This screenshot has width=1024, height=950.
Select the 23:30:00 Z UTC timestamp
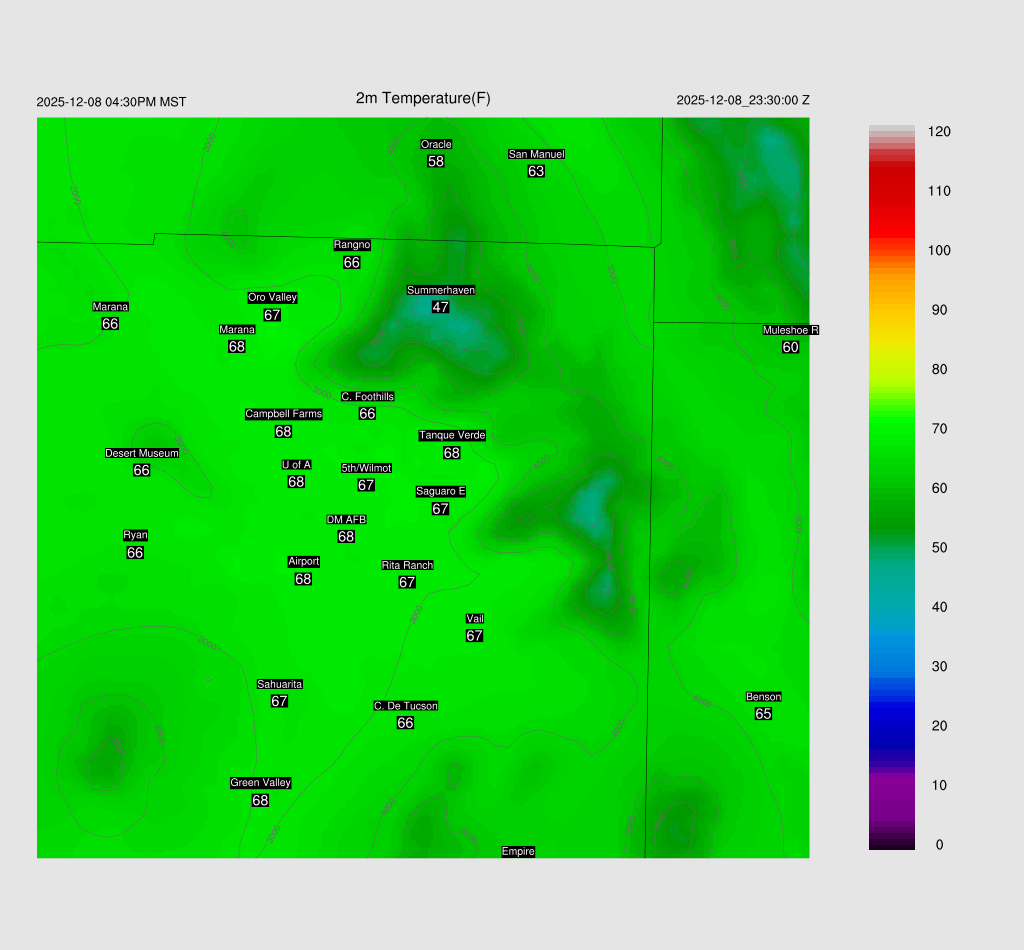[x=743, y=100]
